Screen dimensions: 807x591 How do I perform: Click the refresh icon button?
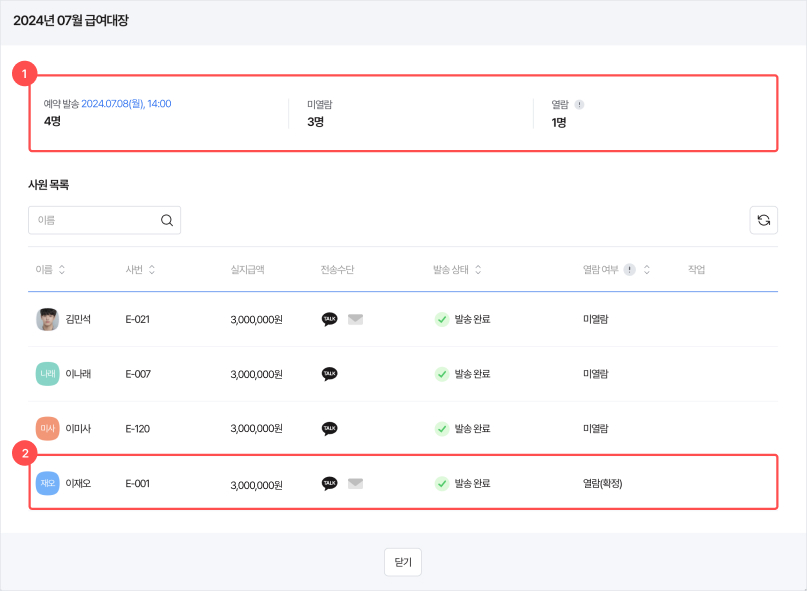pyautogui.click(x=763, y=220)
